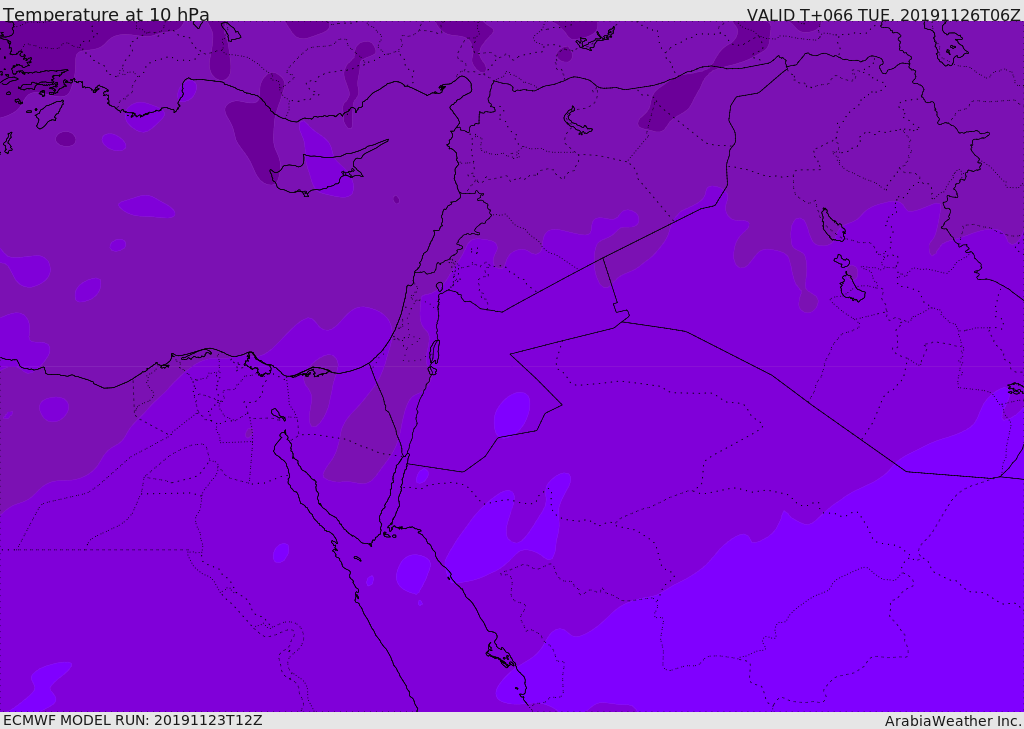Select the 'VALID T+066 TUE. 20191126T06Z' label
Screen dimensions: 1024x729
tap(884, 14)
